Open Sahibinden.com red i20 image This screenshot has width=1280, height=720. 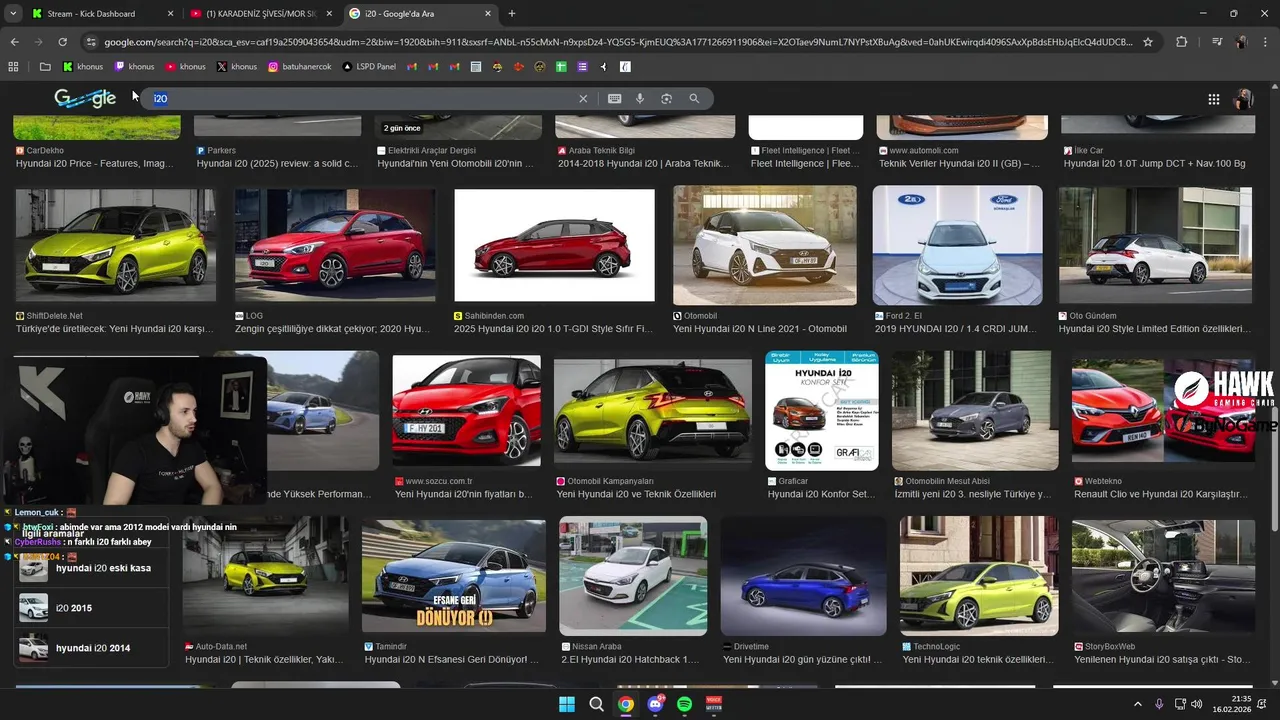[554, 245]
